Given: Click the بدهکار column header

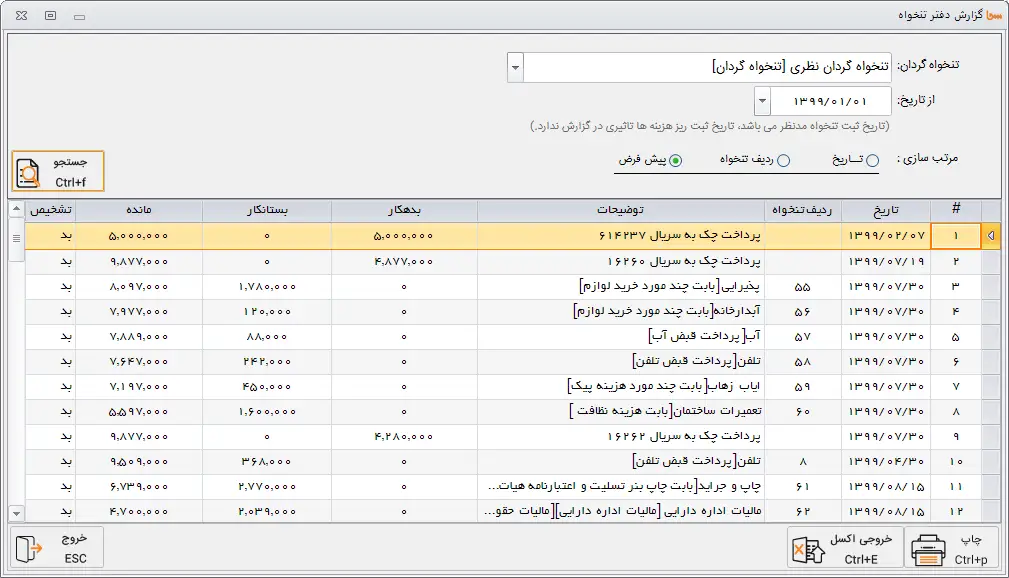Looking at the screenshot, I should pos(404,210).
